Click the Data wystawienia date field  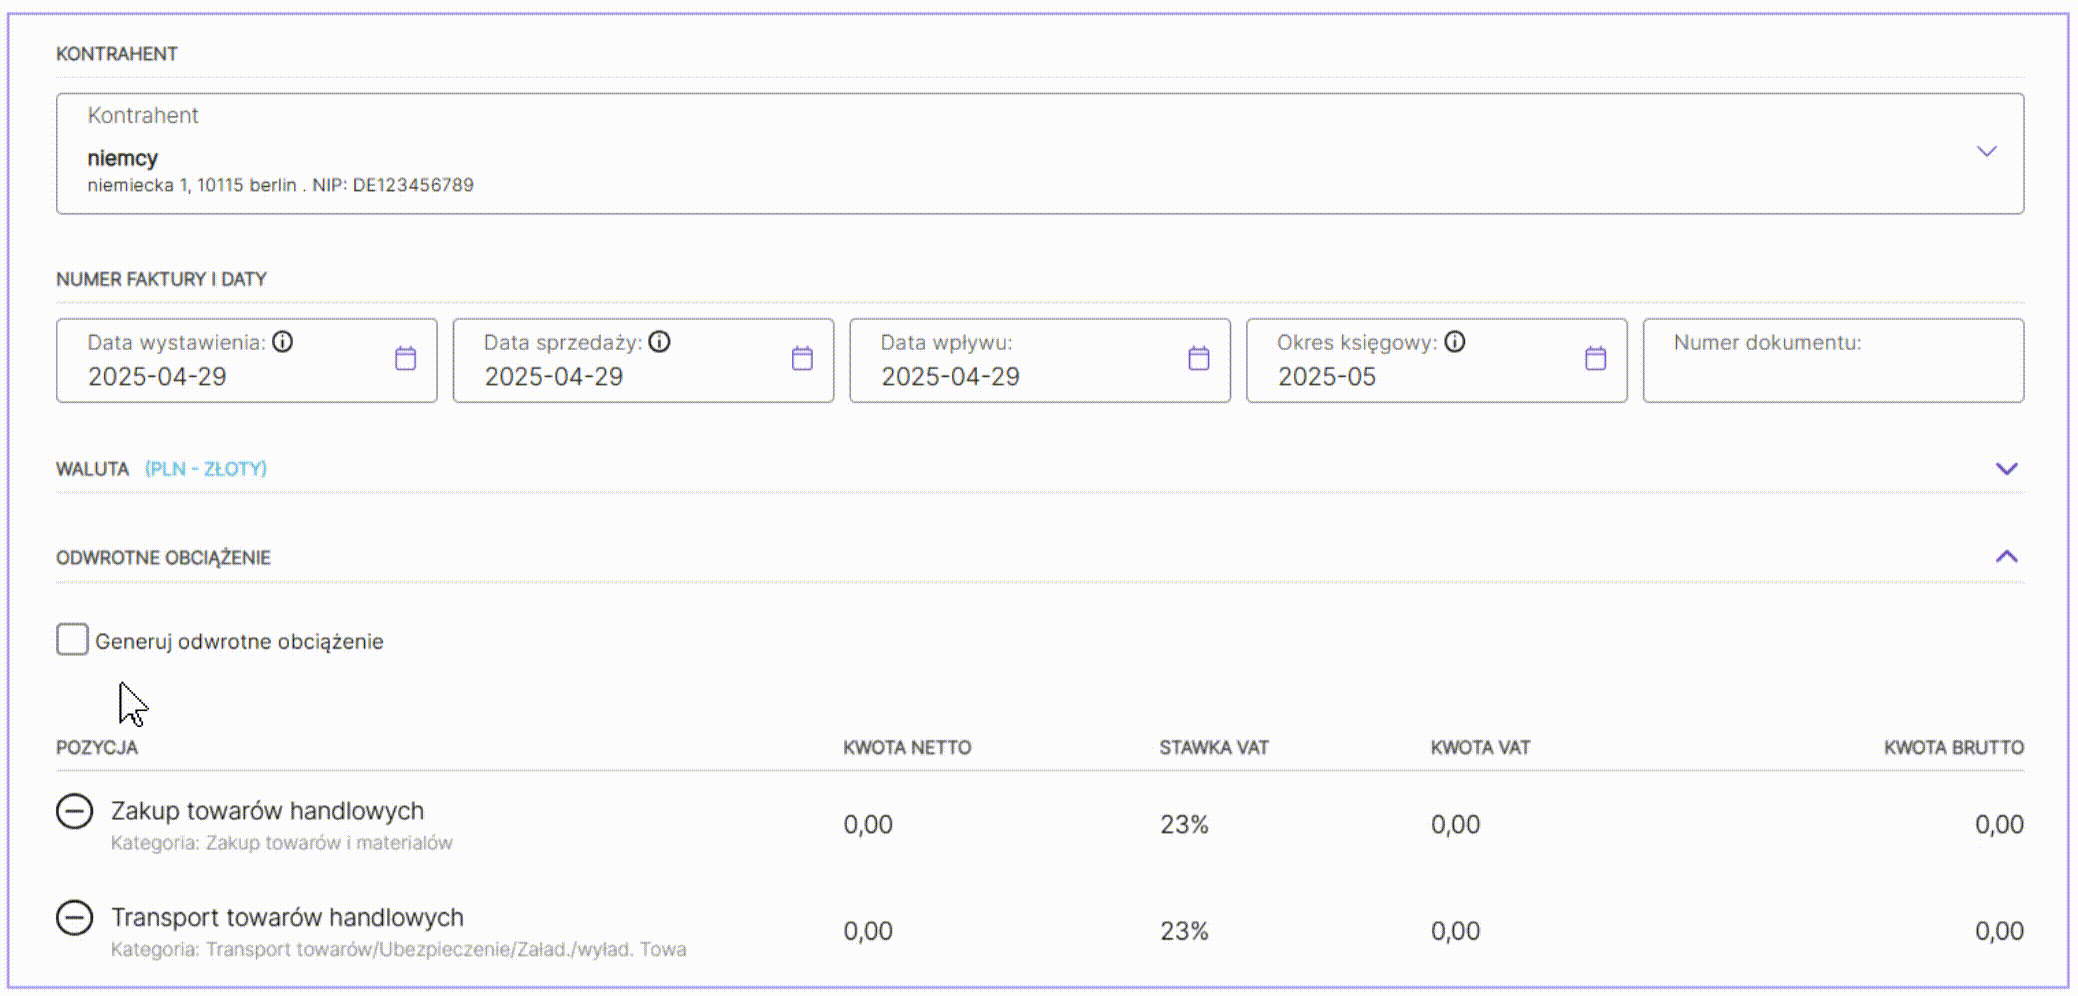tap(247, 360)
